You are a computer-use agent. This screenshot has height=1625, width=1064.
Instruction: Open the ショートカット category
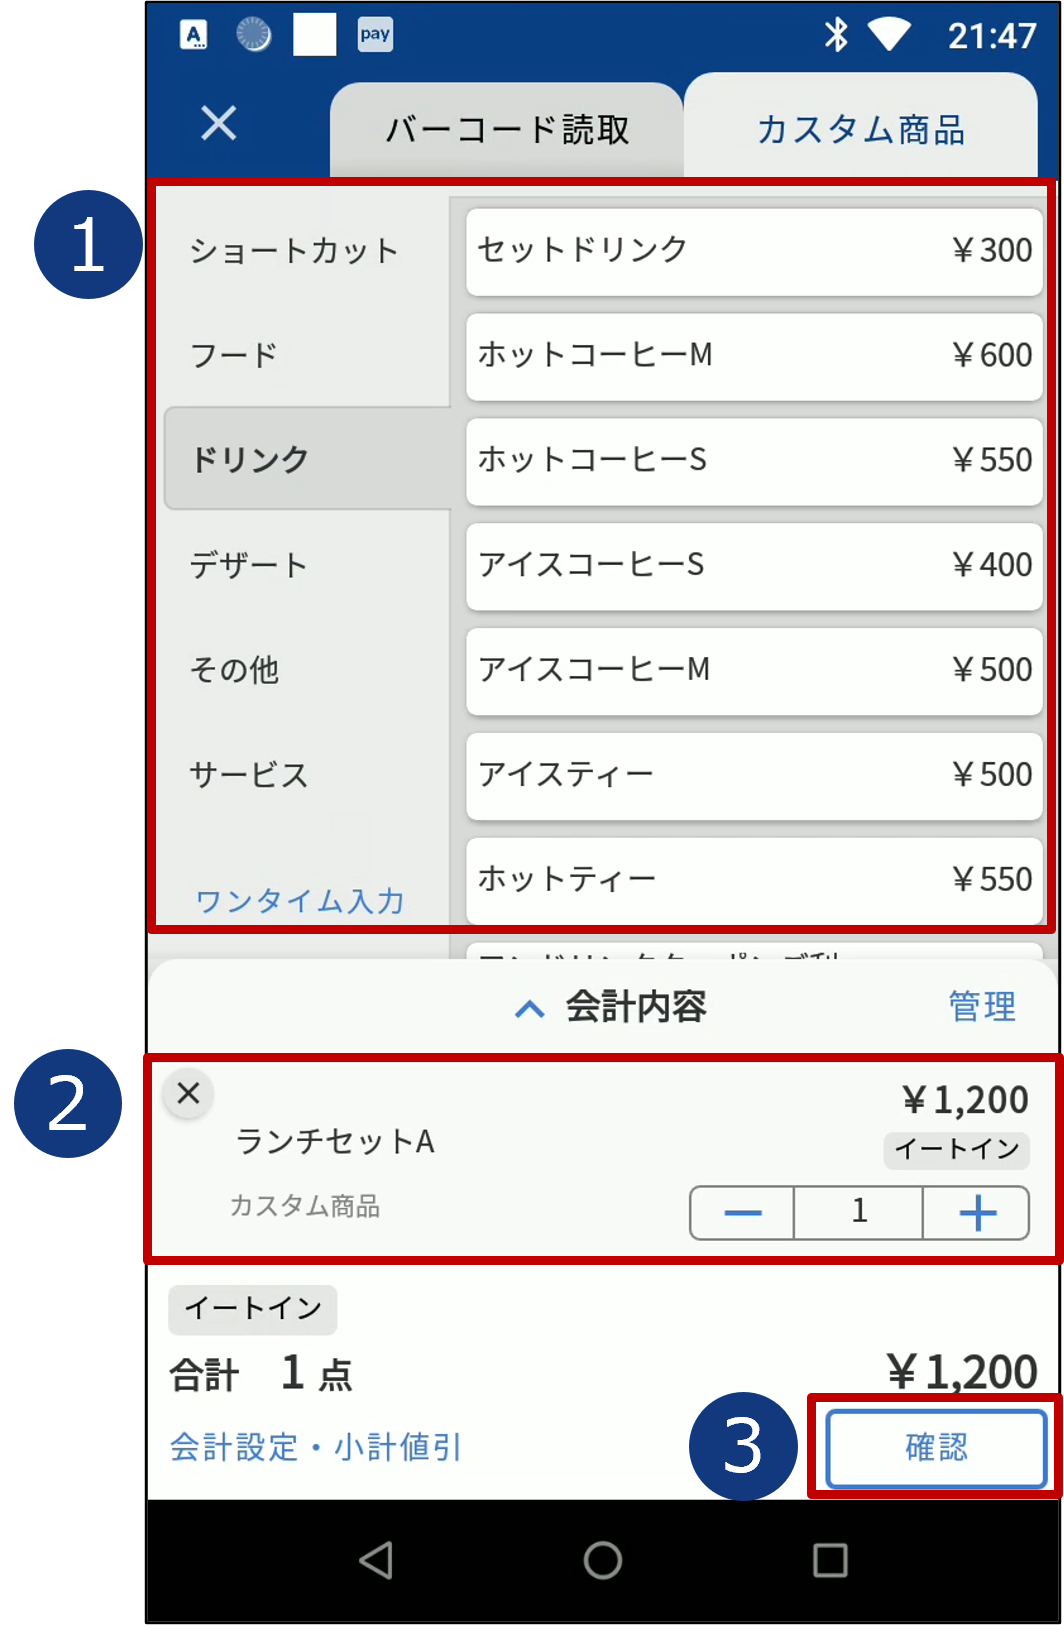click(294, 250)
